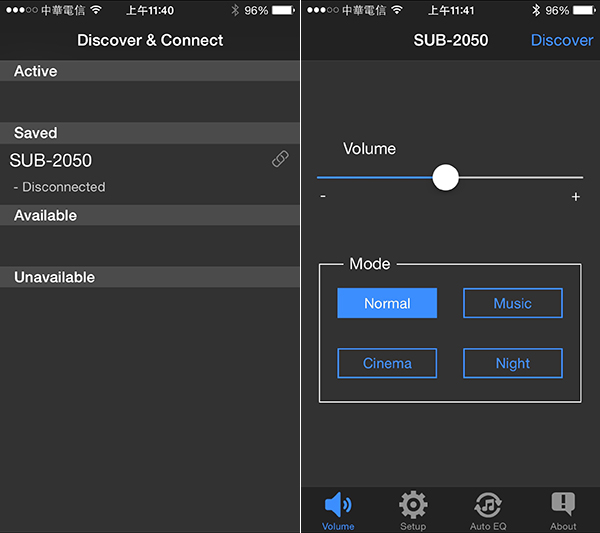
Task: Tap the Active section header
Action: pos(150,71)
